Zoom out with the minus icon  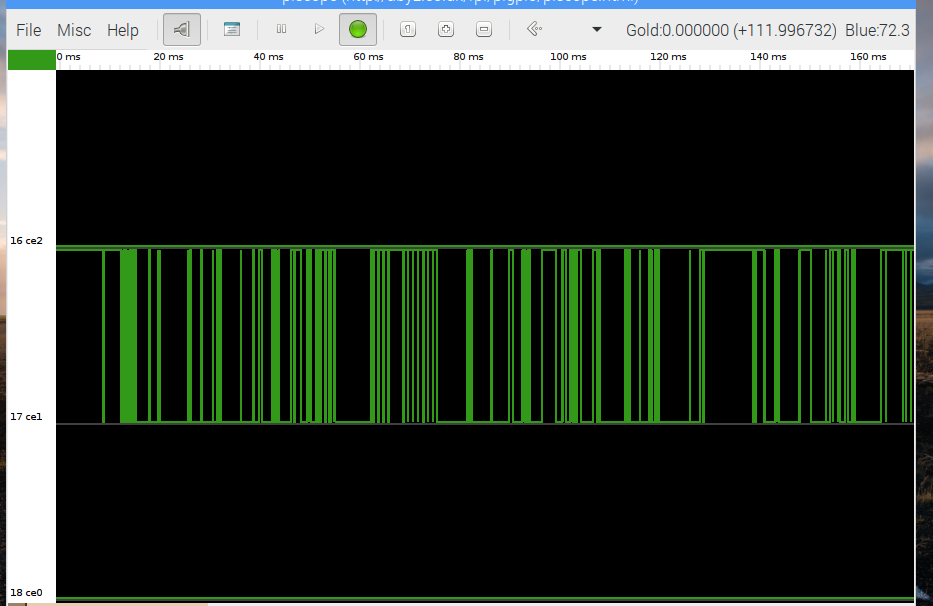click(x=484, y=29)
